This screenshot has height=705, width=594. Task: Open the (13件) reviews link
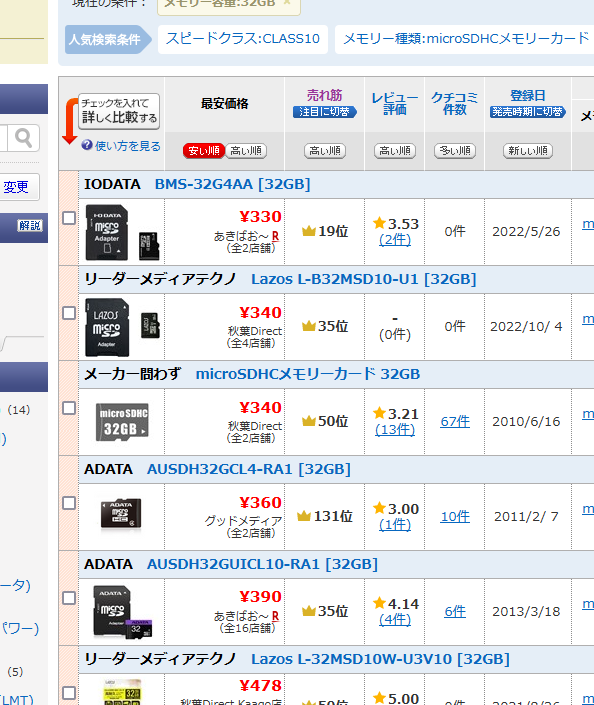(395, 429)
